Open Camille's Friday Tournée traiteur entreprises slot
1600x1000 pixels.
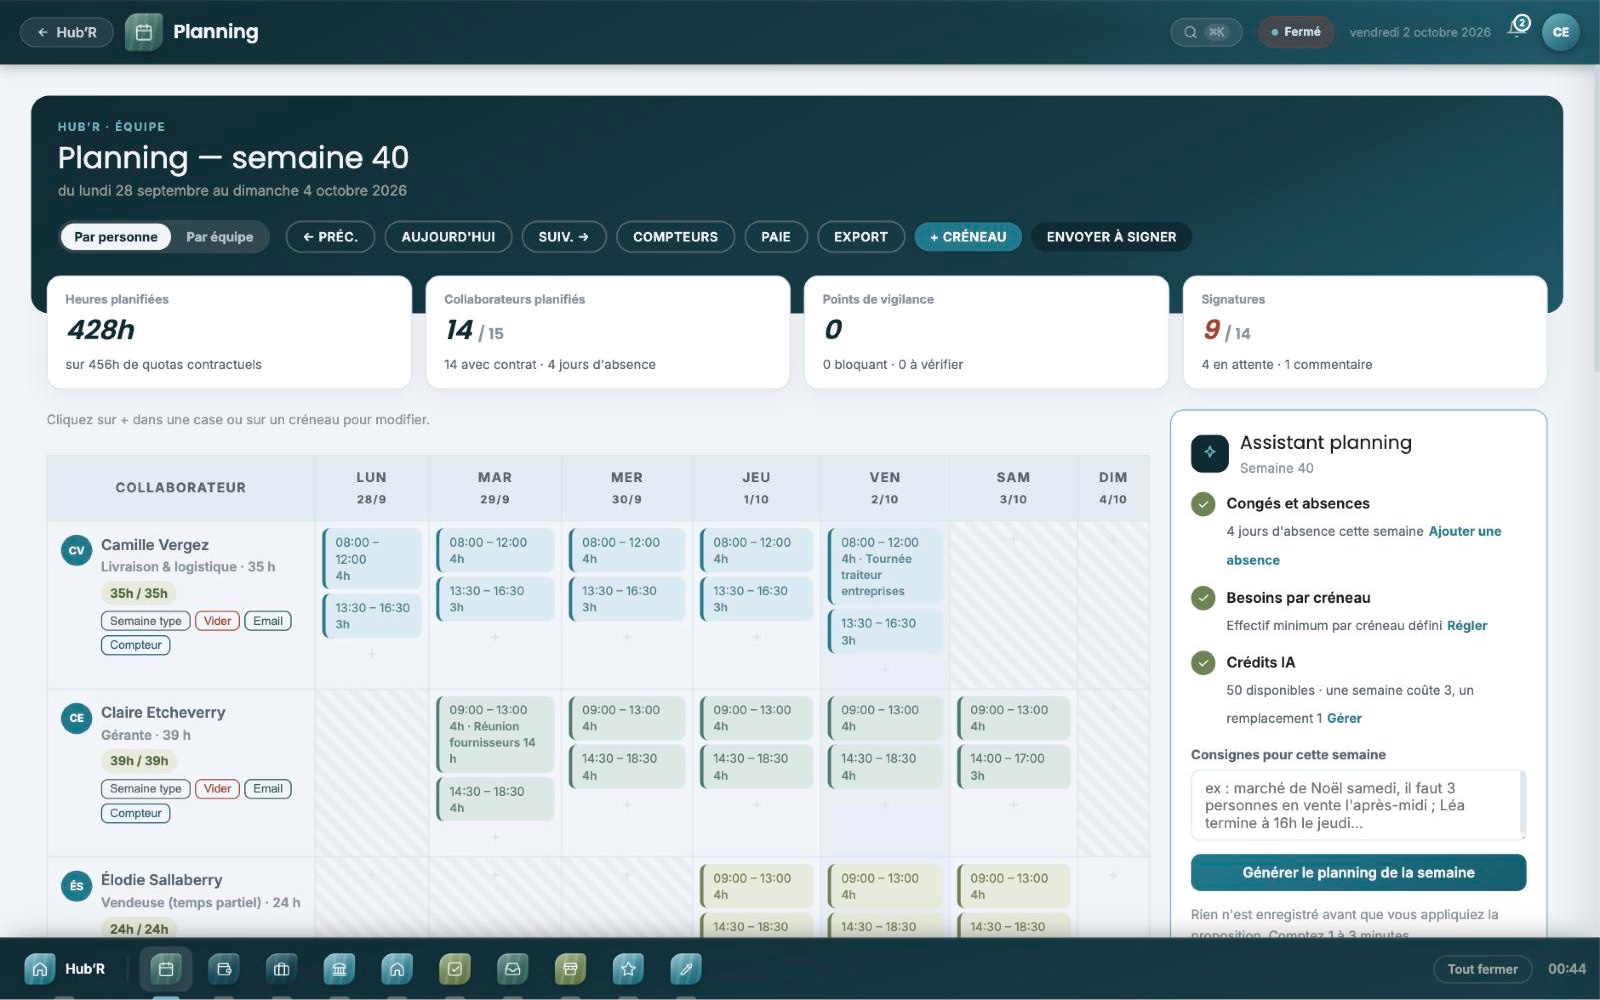pyautogui.click(x=885, y=567)
